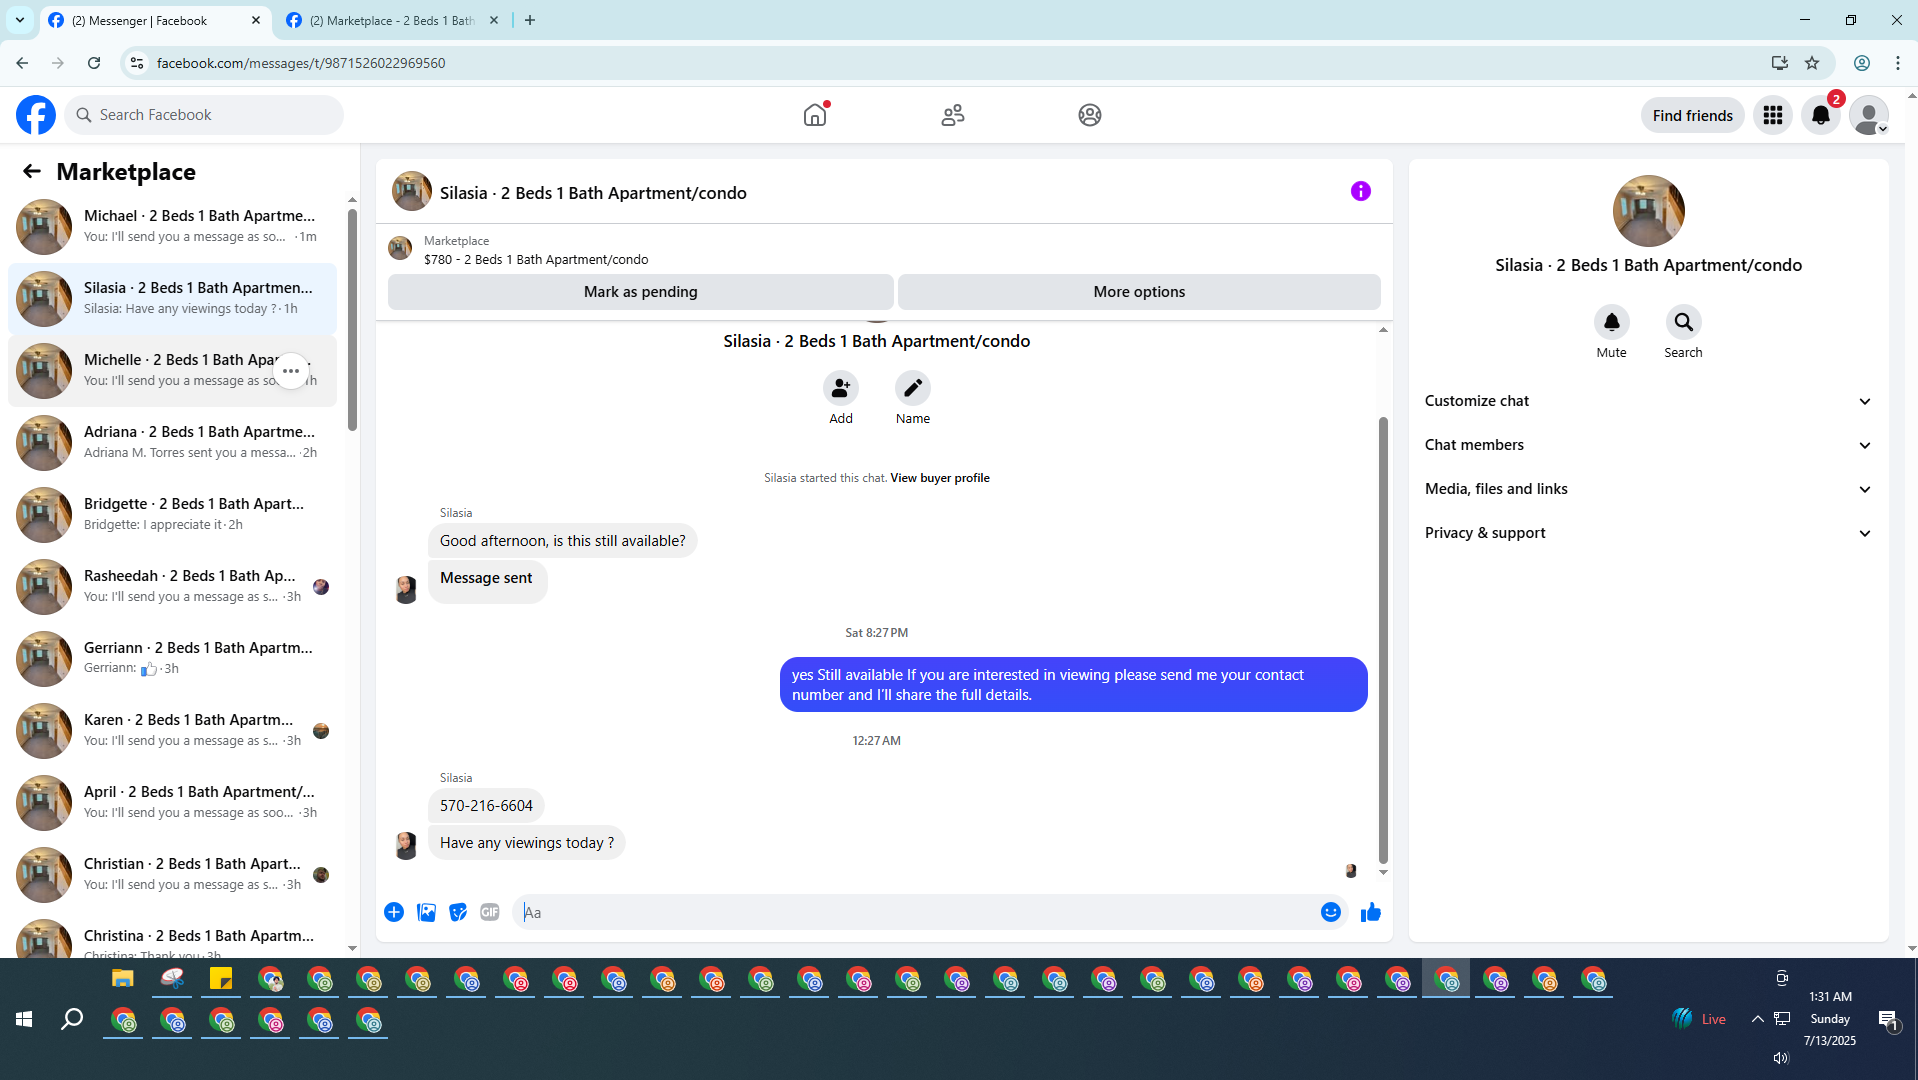Go back from Marketplace list
The image size is (1918, 1080).
click(x=32, y=171)
